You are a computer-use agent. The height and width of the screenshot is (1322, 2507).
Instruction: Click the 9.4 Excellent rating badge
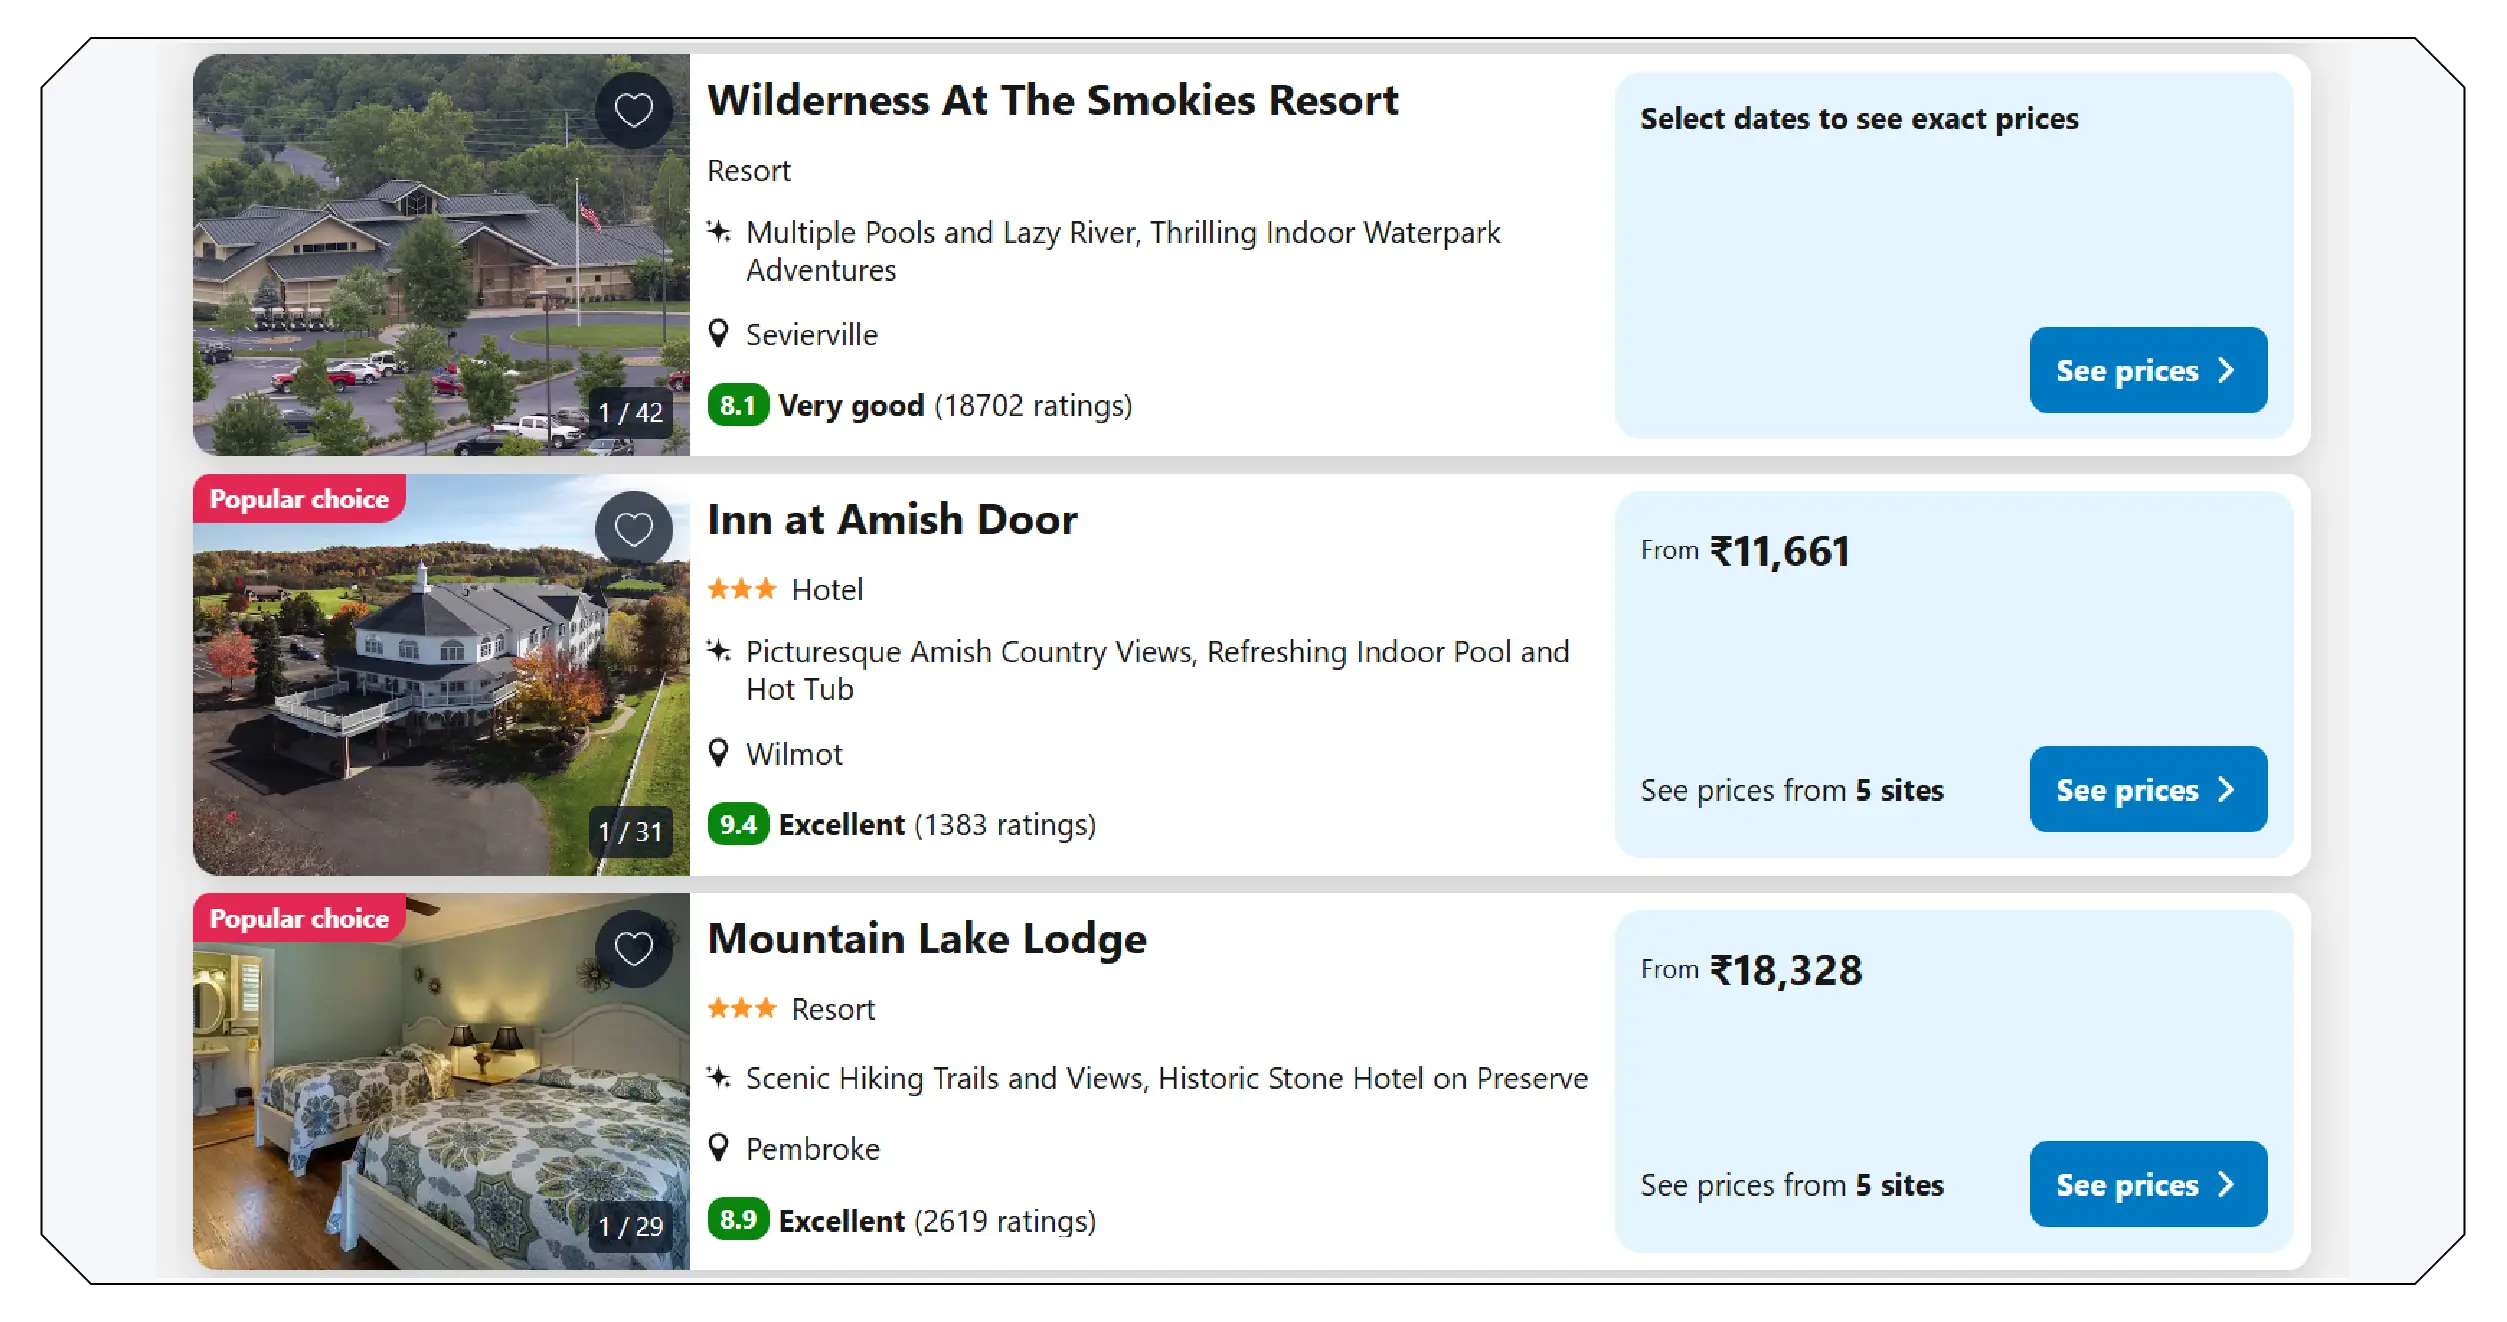pos(737,824)
